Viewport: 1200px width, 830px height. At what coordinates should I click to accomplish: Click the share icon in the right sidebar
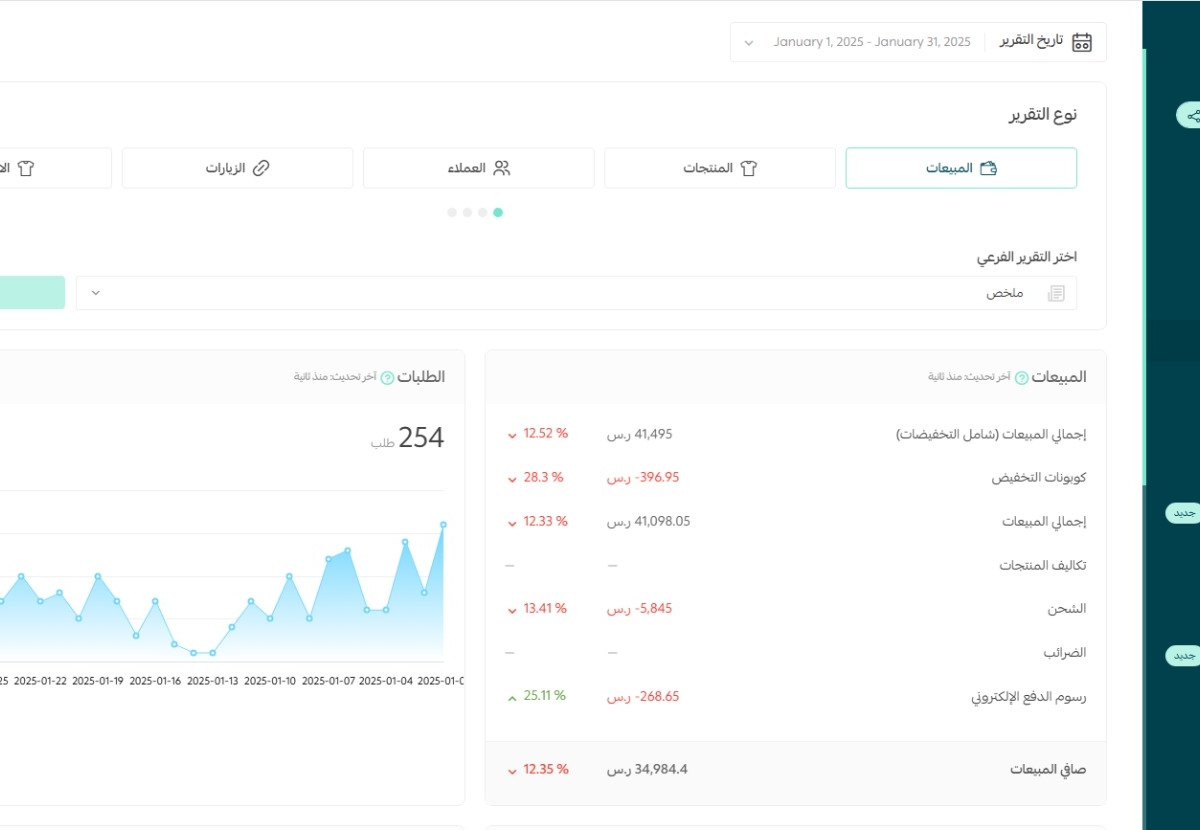pyautogui.click(x=1191, y=115)
